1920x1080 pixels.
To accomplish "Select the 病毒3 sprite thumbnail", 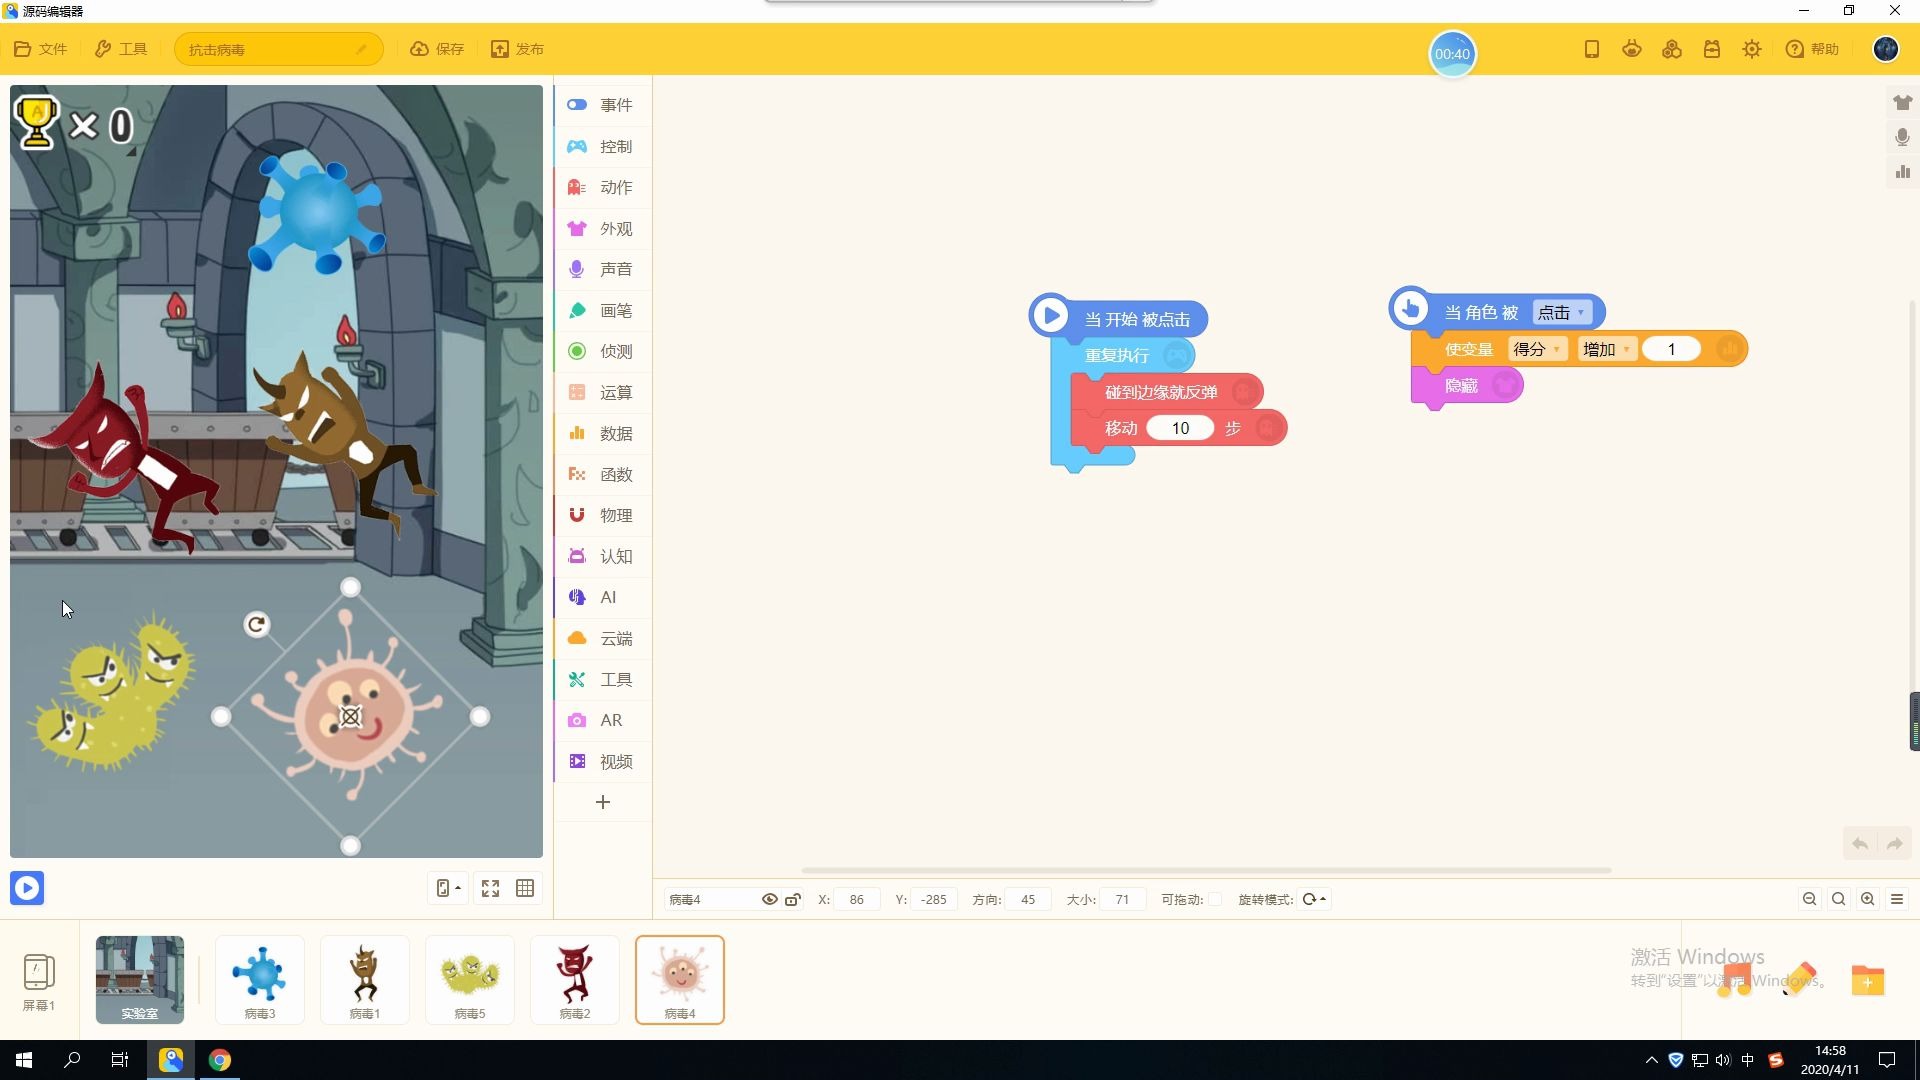I will [260, 979].
